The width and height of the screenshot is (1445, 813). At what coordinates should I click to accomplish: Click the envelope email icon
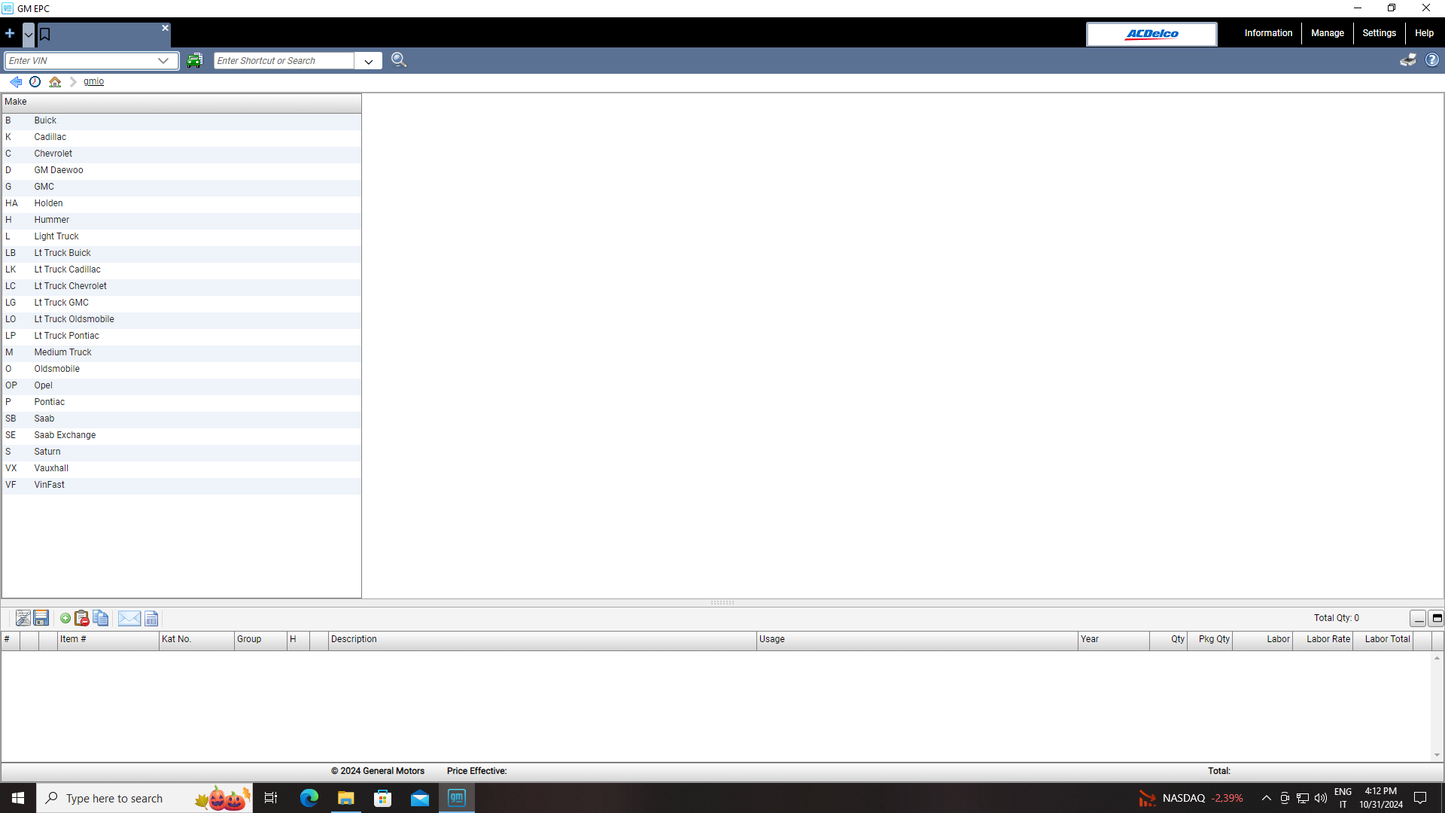coord(130,619)
